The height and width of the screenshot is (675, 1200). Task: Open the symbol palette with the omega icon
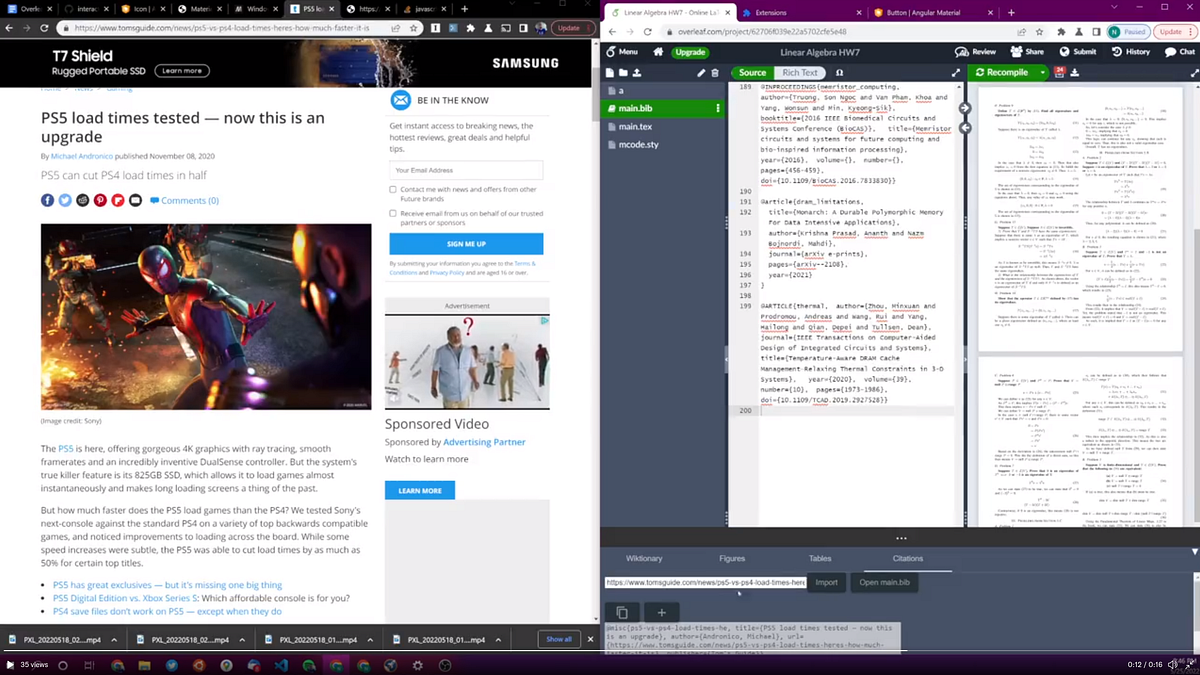coord(840,71)
